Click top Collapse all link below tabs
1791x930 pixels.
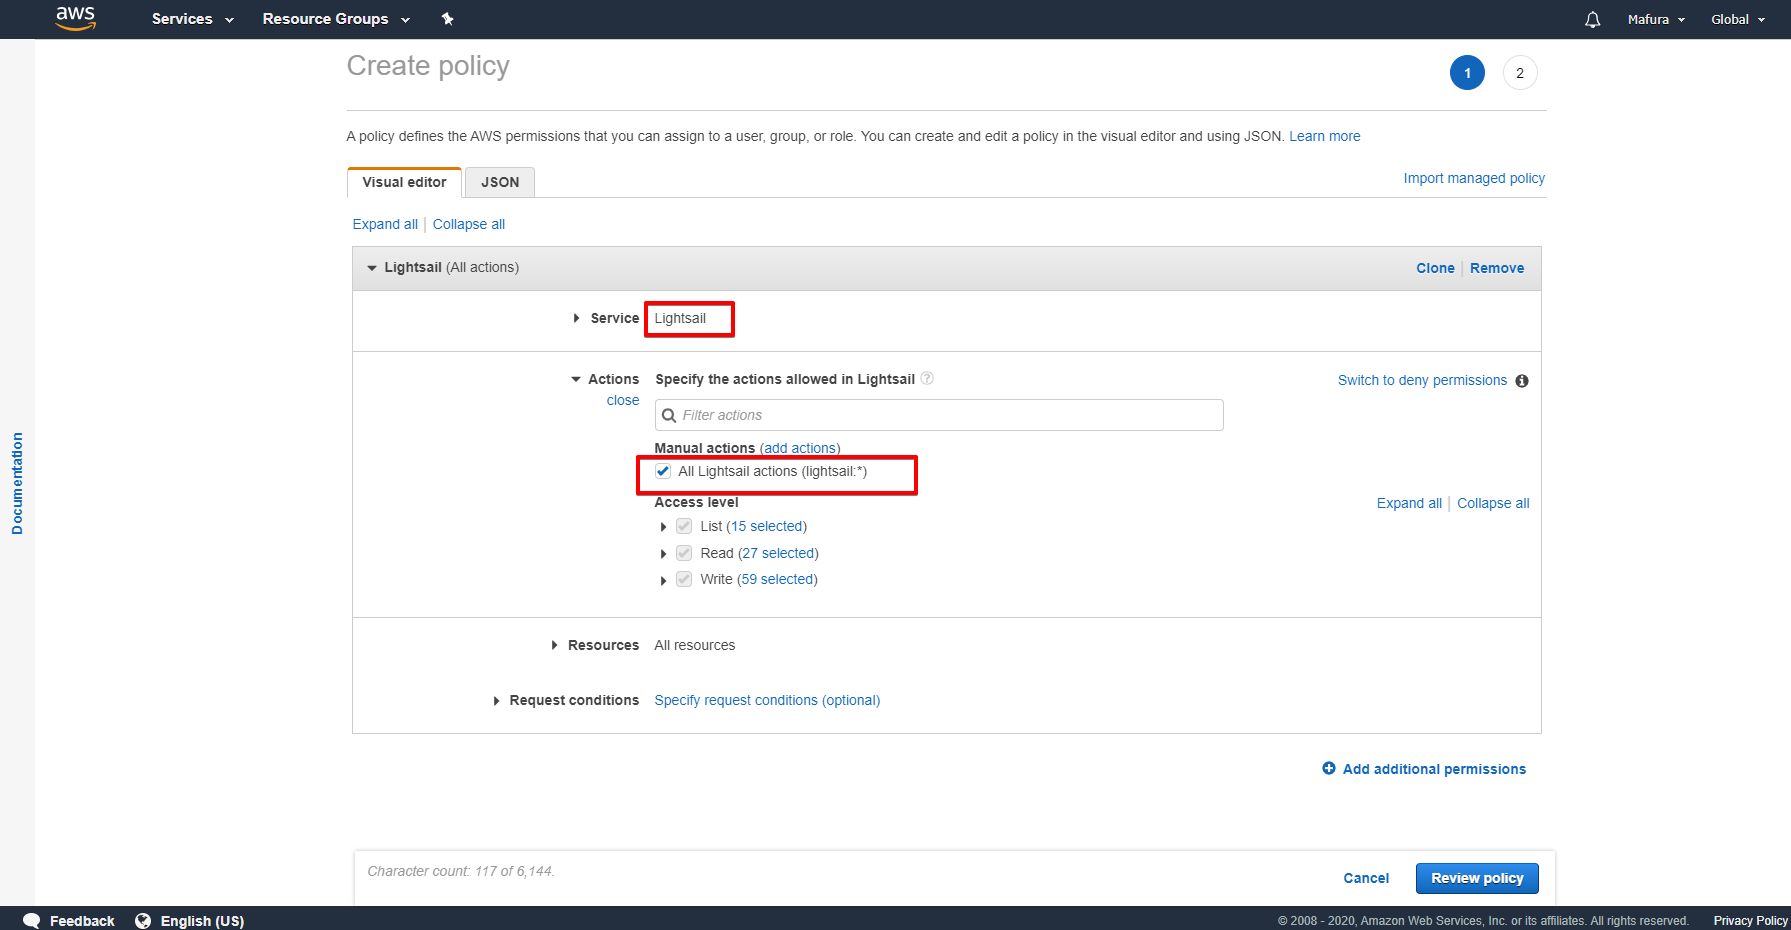[x=469, y=224]
